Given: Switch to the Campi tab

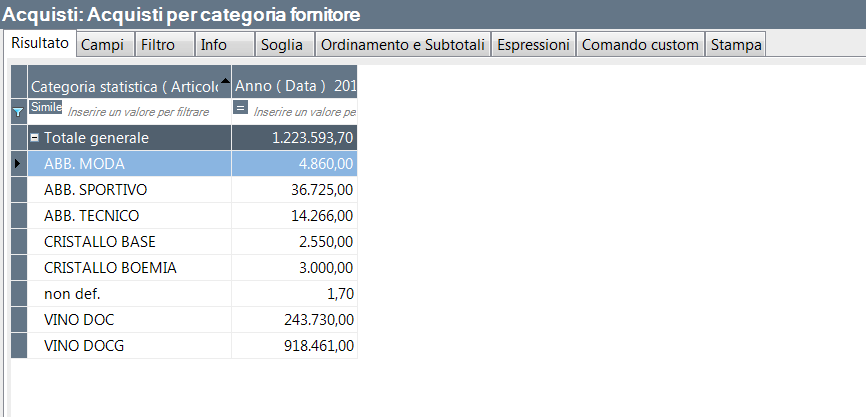Looking at the screenshot, I should coord(102,45).
